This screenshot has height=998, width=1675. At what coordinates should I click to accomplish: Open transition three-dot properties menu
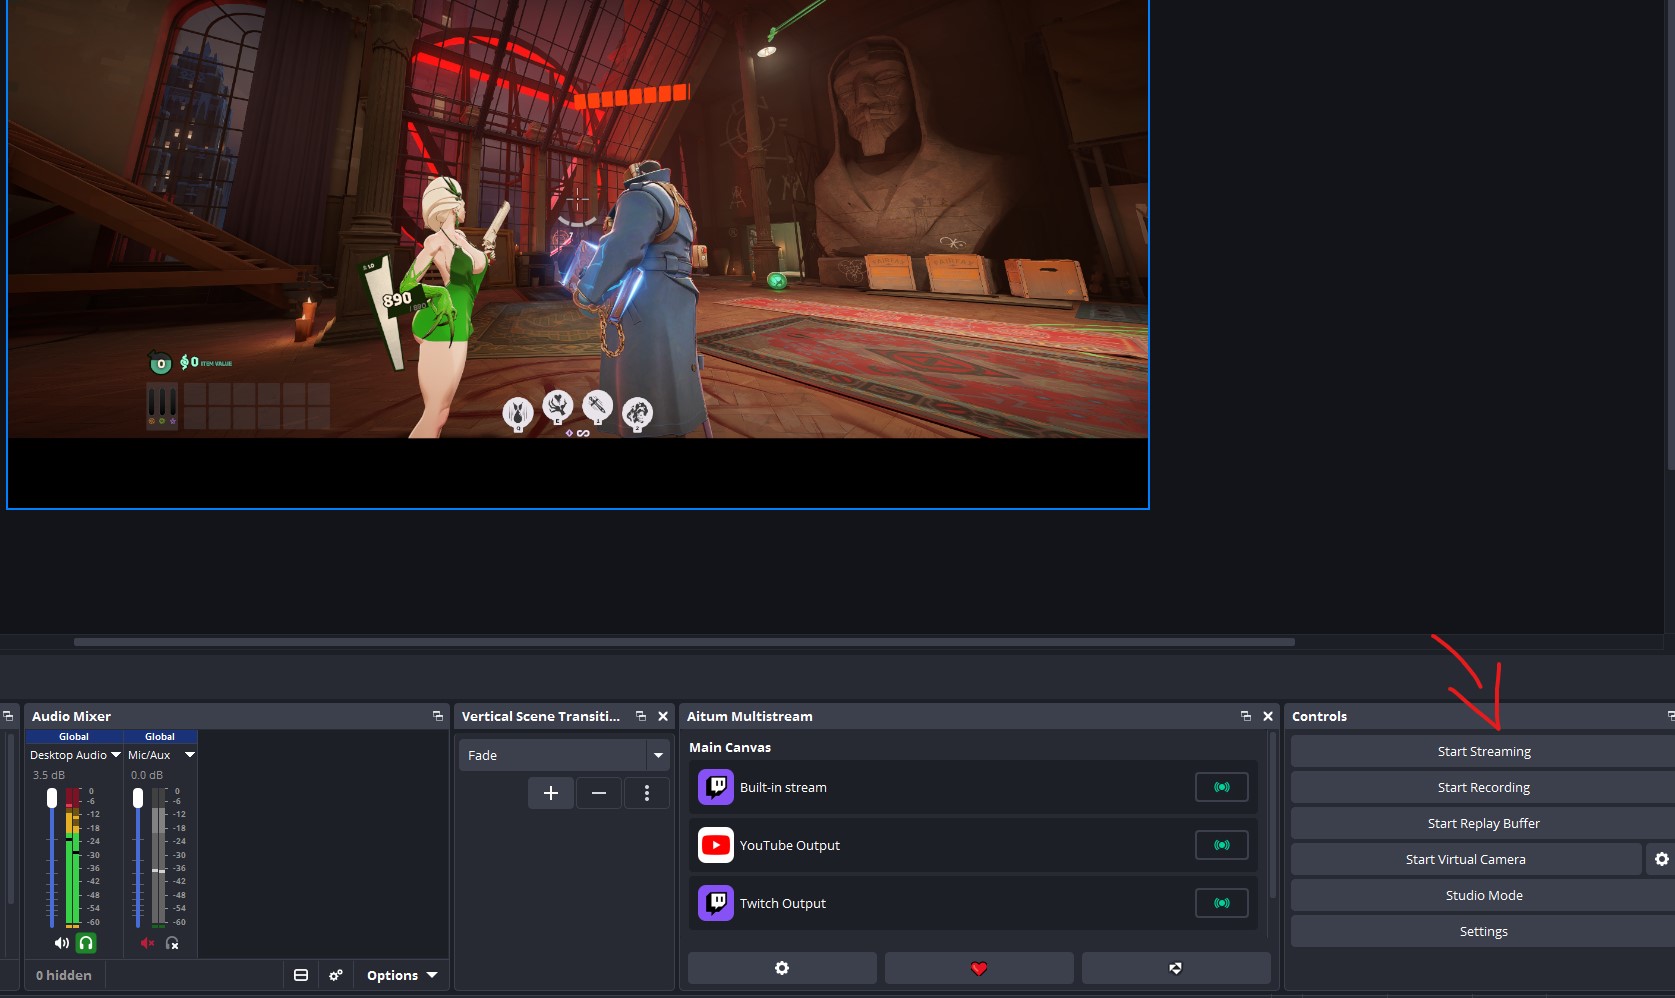(x=647, y=793)
